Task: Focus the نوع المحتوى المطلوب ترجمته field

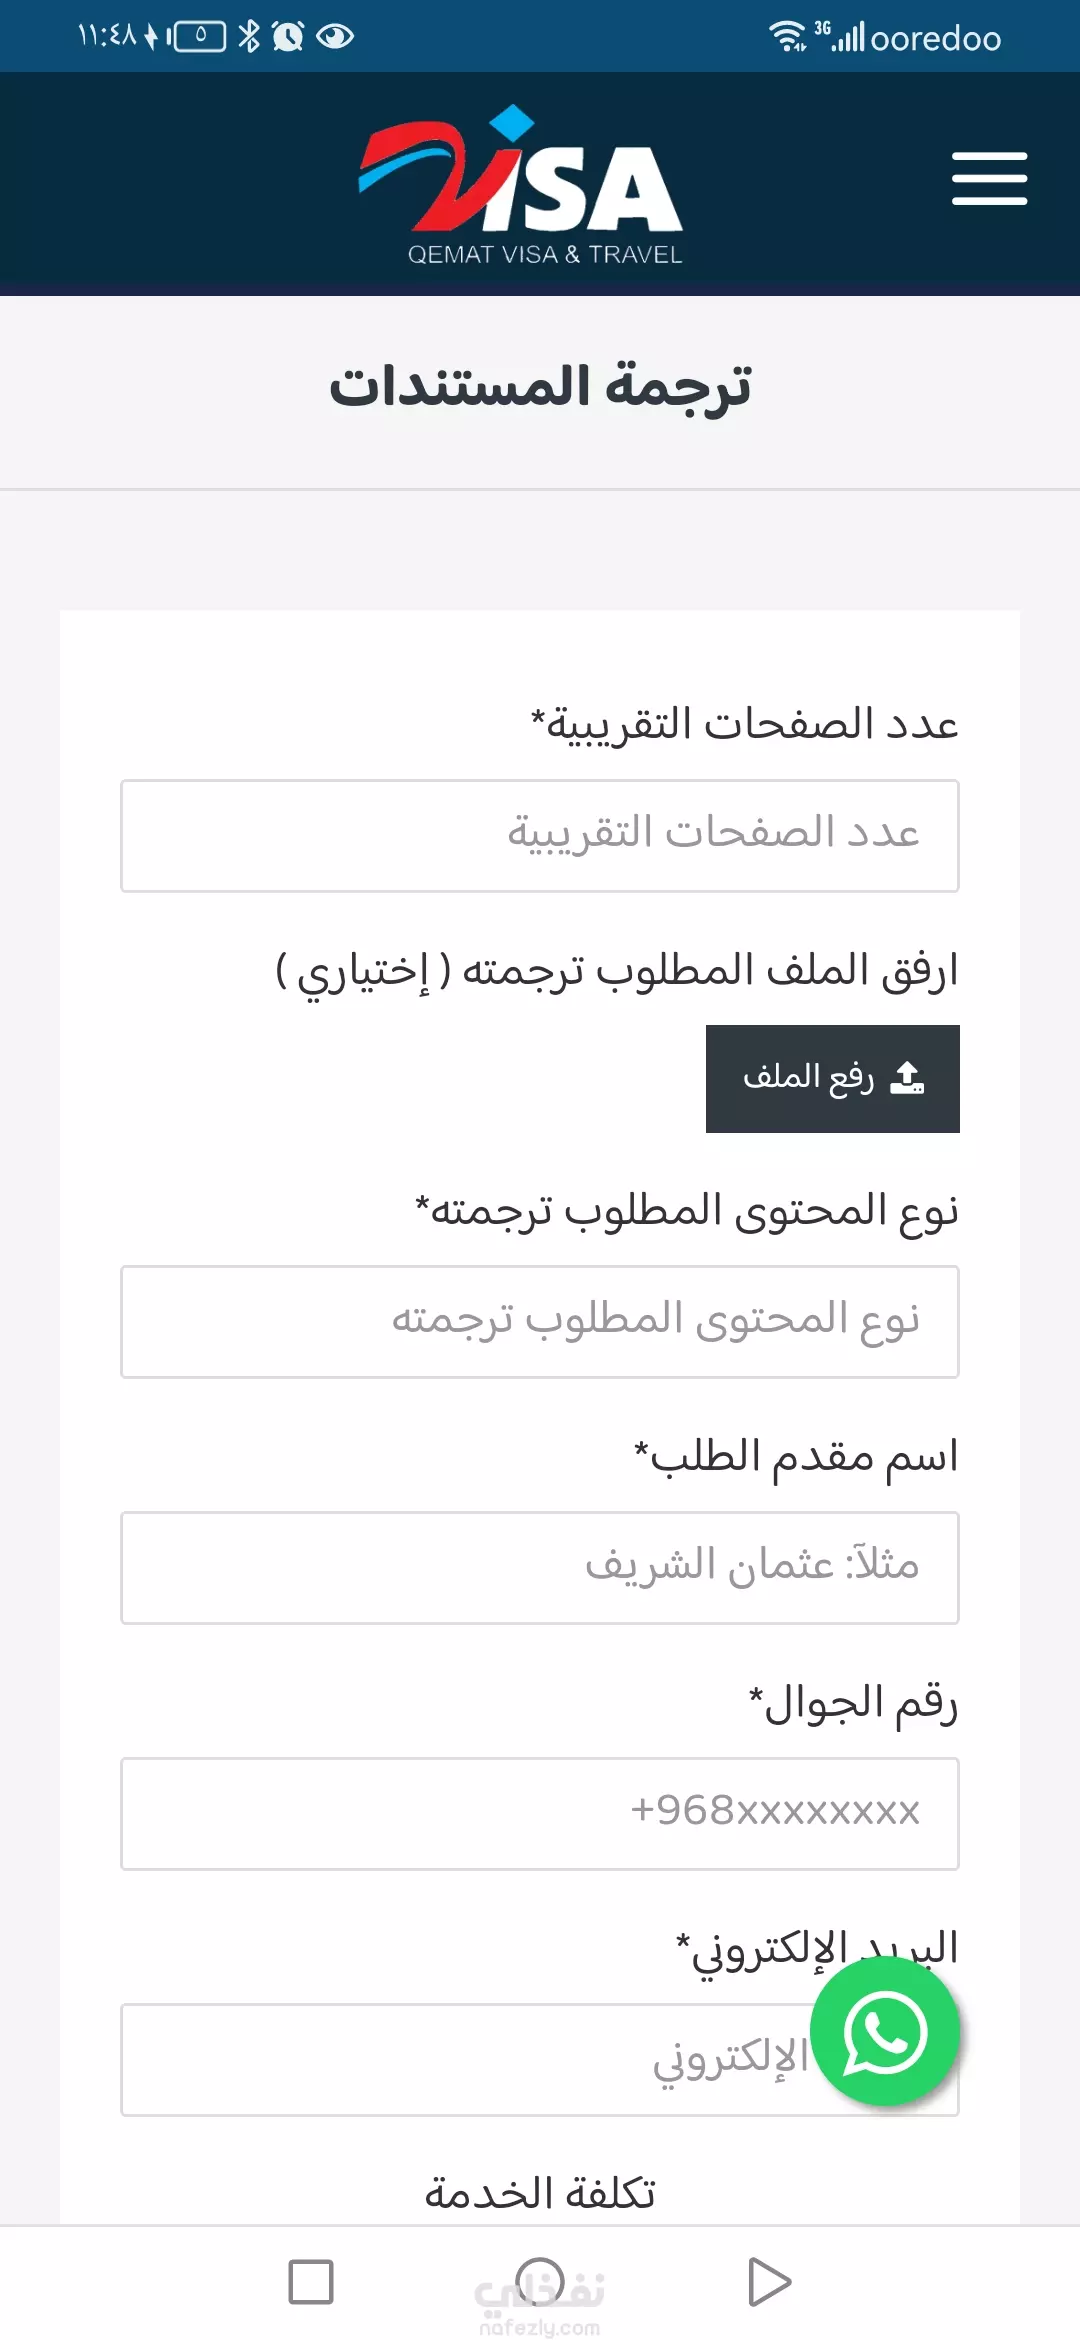Action: (x=540, y=1322)
